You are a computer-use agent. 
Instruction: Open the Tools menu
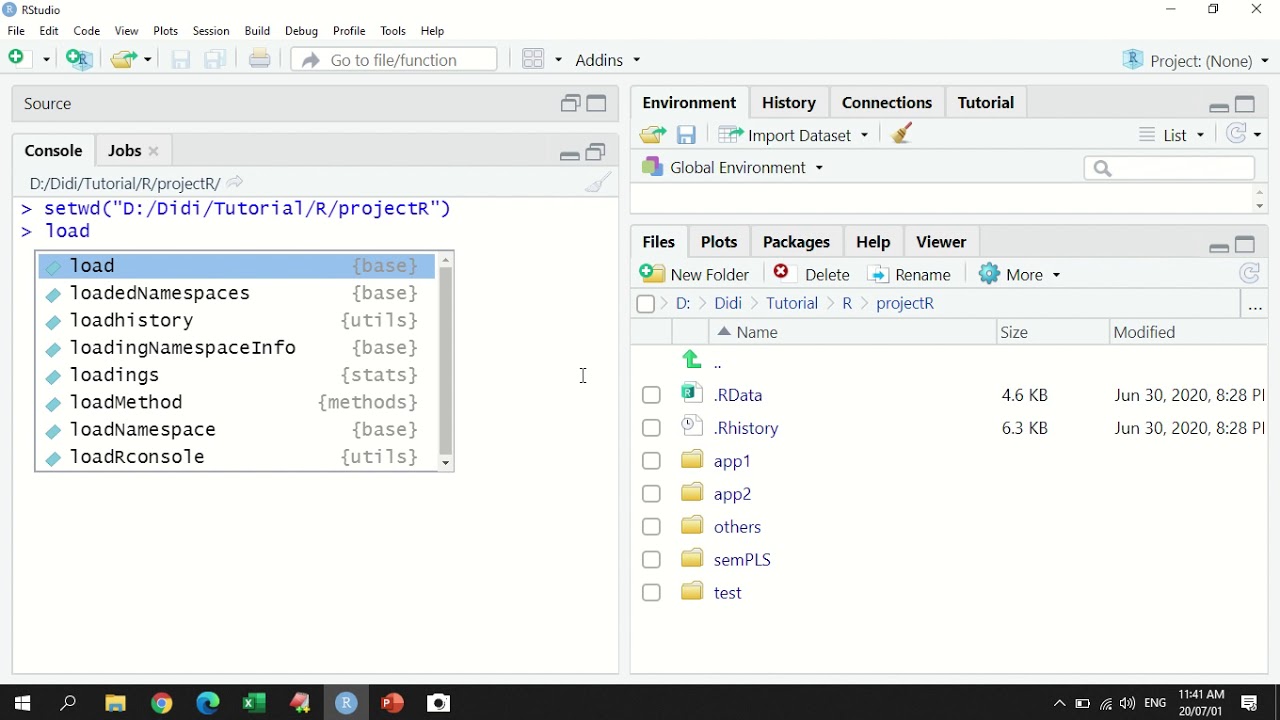point(393,31)
